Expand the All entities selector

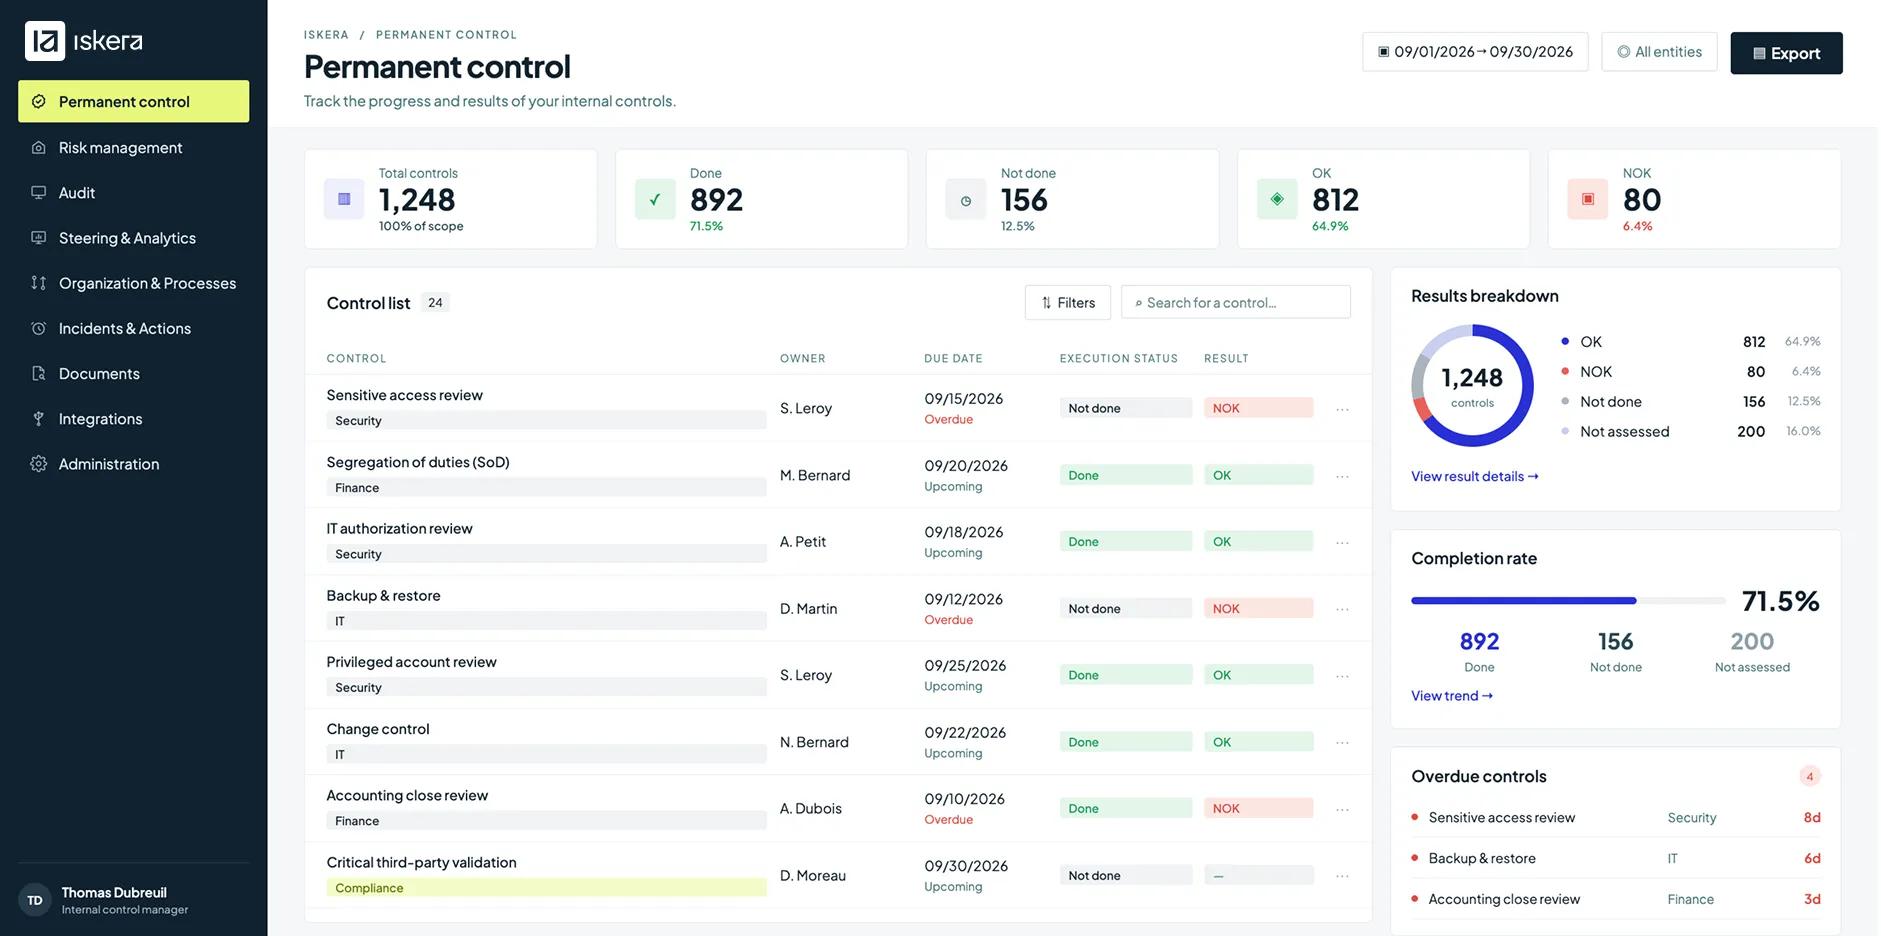pos(1659,52)
